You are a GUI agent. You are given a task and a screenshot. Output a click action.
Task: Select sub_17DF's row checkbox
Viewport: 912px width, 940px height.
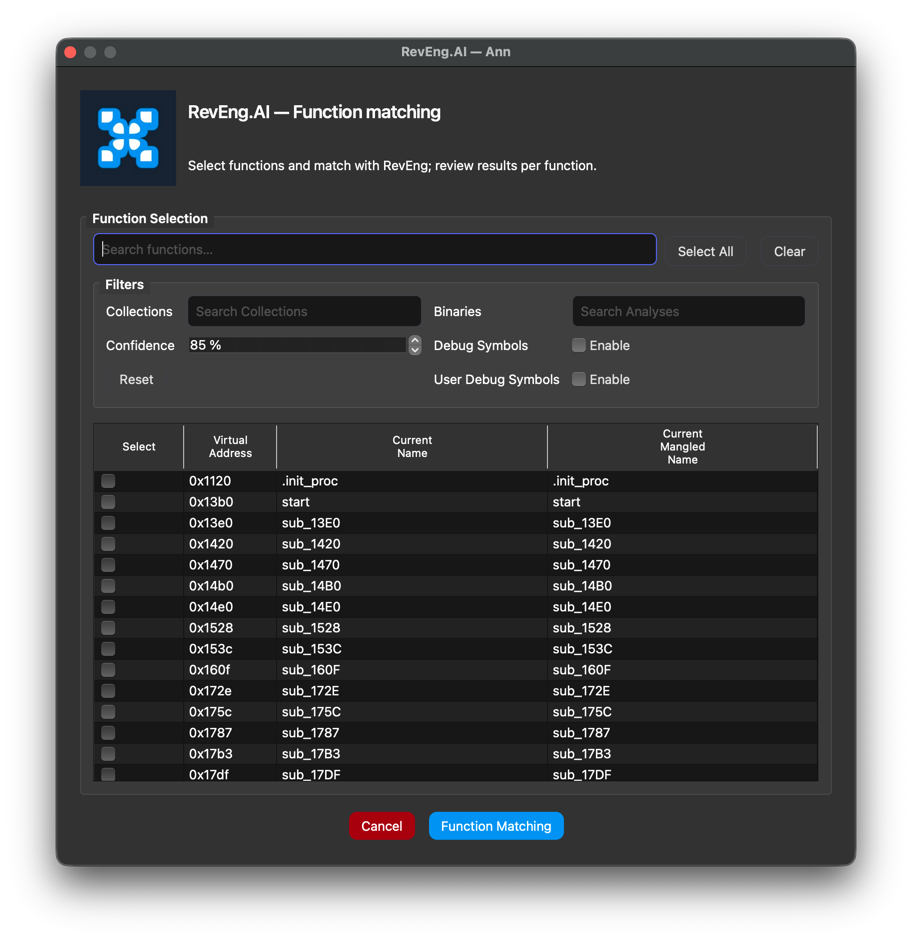(x=107, y=774)
